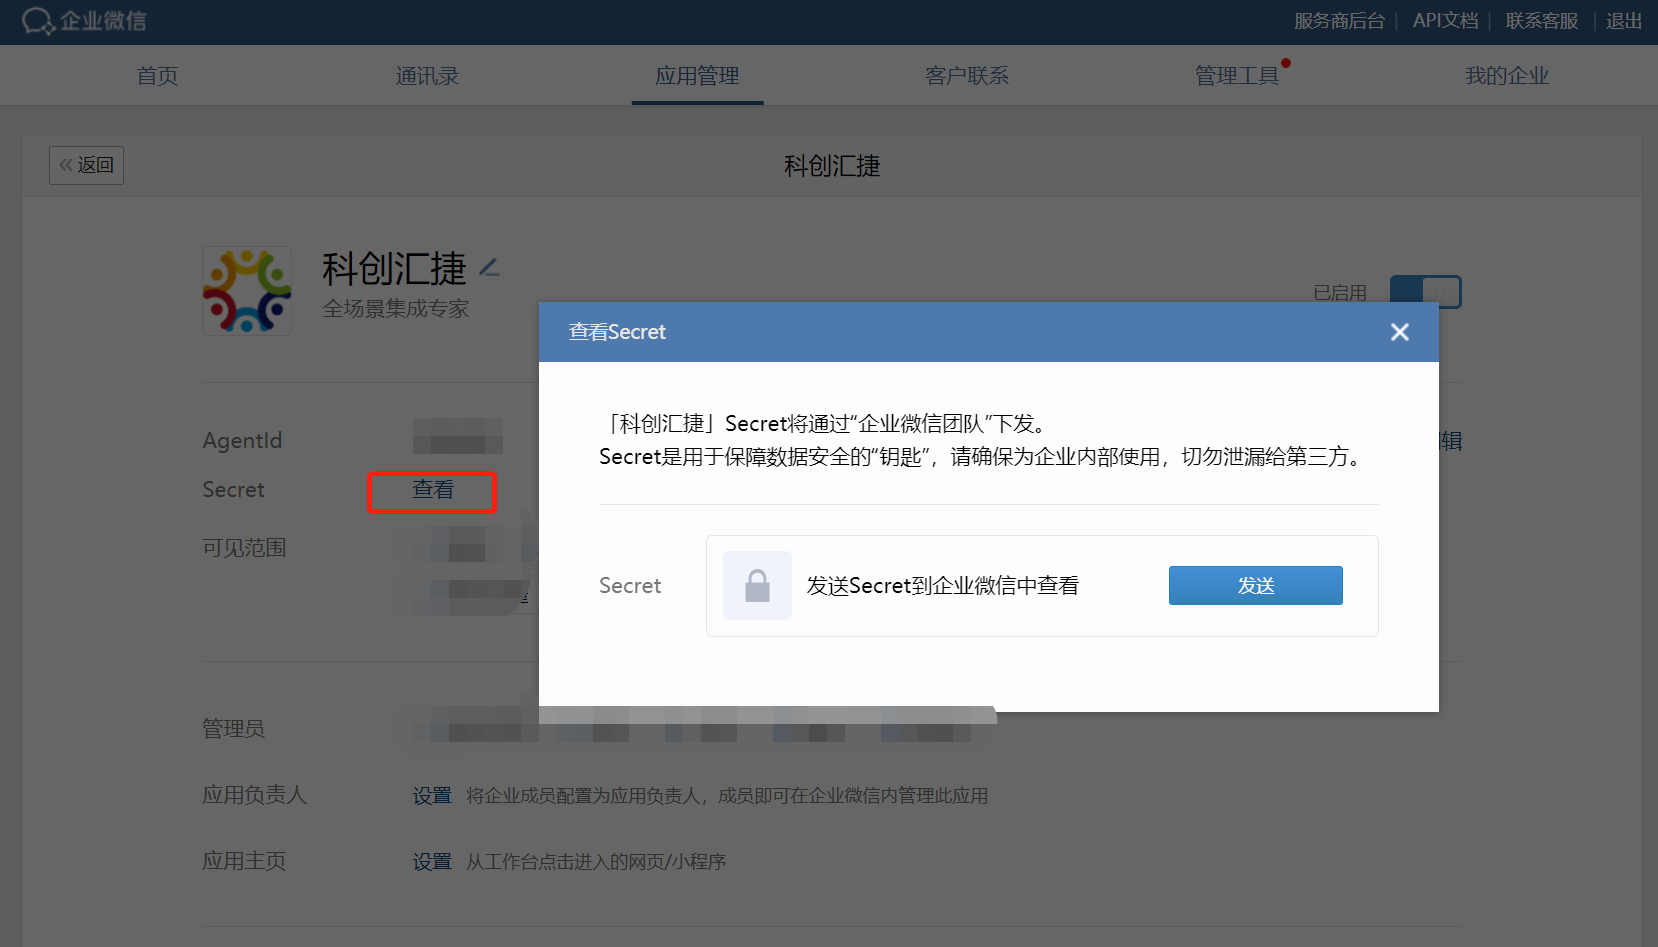Switch to 我的企业 tab
The image size is (1658, 947).
coord(1507,76)
